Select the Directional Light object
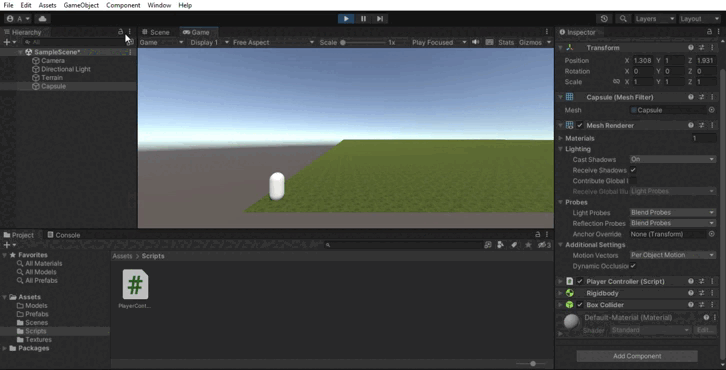Image resolution: width=726 pixels, height=370 pixels. tap(66, 69)
